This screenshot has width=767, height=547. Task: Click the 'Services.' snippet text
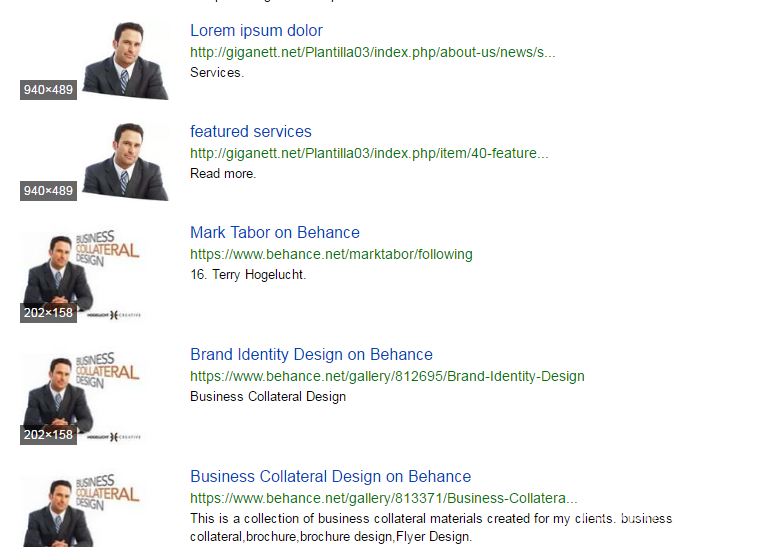217,72
